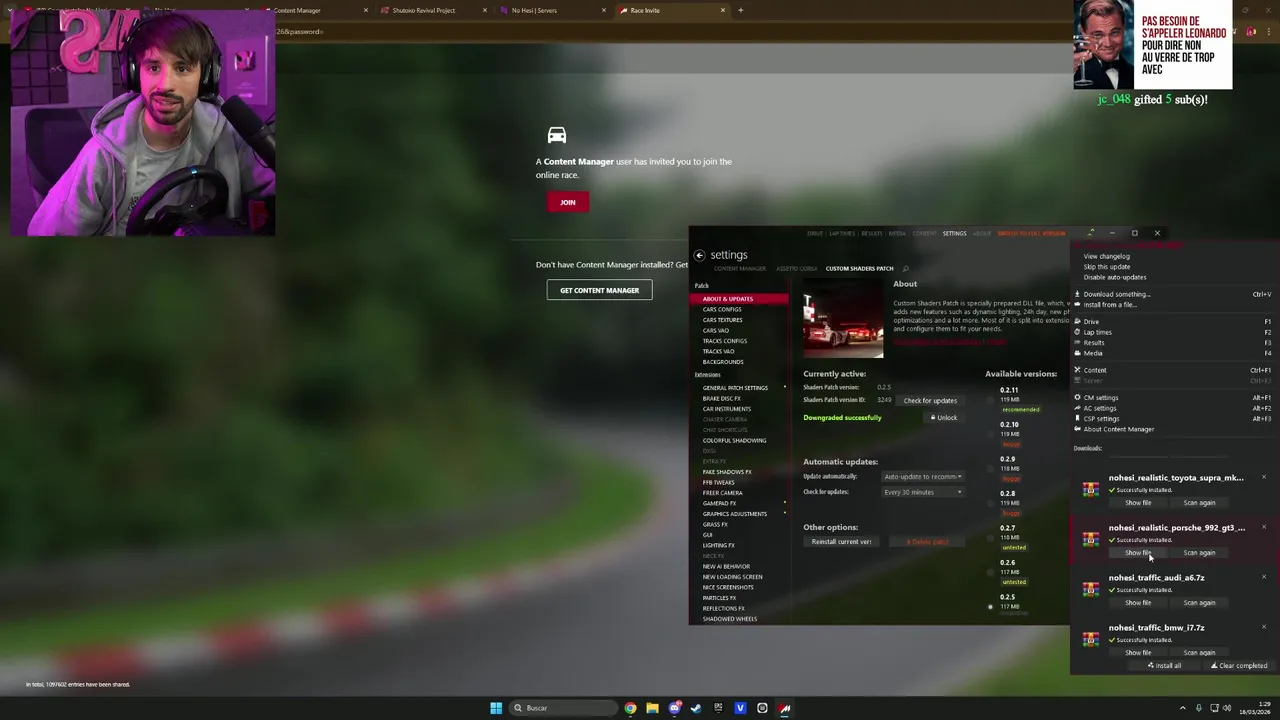Screen dimensions: 1280x720
Task: Open the Check for updates interval dropdown
Action: 922,492
